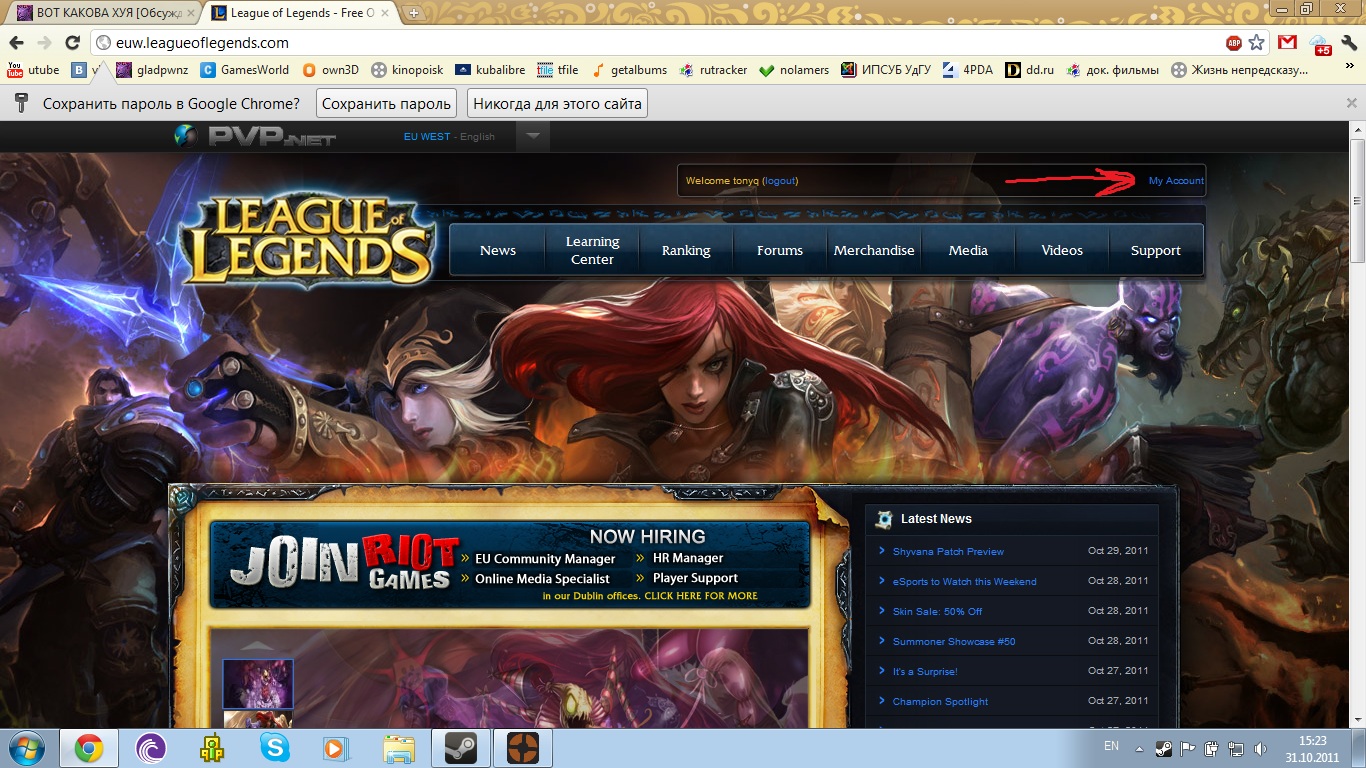This screenshot has height=768, width=1366.
Task: Open the Learning Center menu item
Action: tap(592, 250)
